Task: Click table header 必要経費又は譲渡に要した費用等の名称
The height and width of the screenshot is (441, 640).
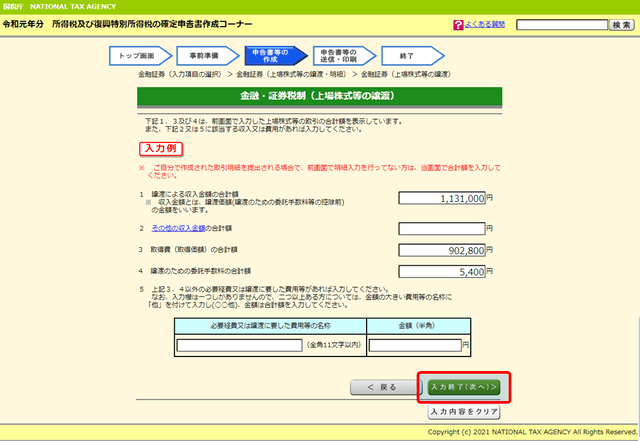Action: 270,326
